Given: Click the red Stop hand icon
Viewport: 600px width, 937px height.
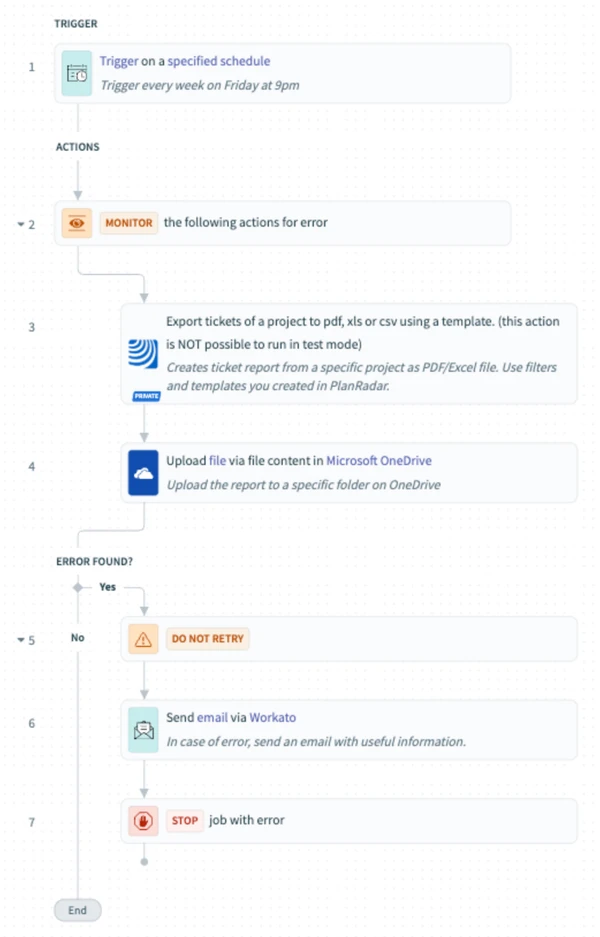Looking at the screenshot, I should click(143, 821).
